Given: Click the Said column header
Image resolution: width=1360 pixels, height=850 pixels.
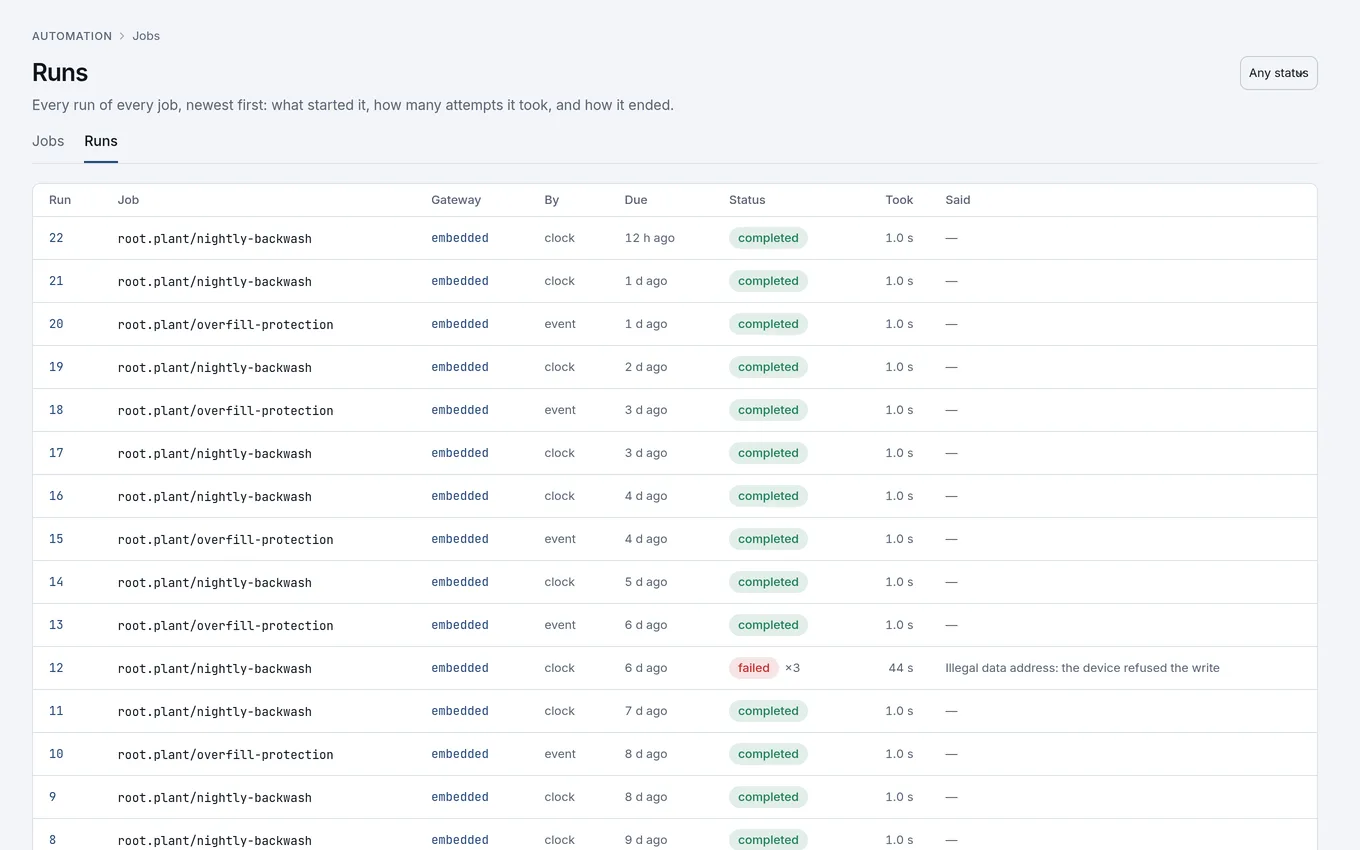Looking at the screenshot, I should coord(958,200).
